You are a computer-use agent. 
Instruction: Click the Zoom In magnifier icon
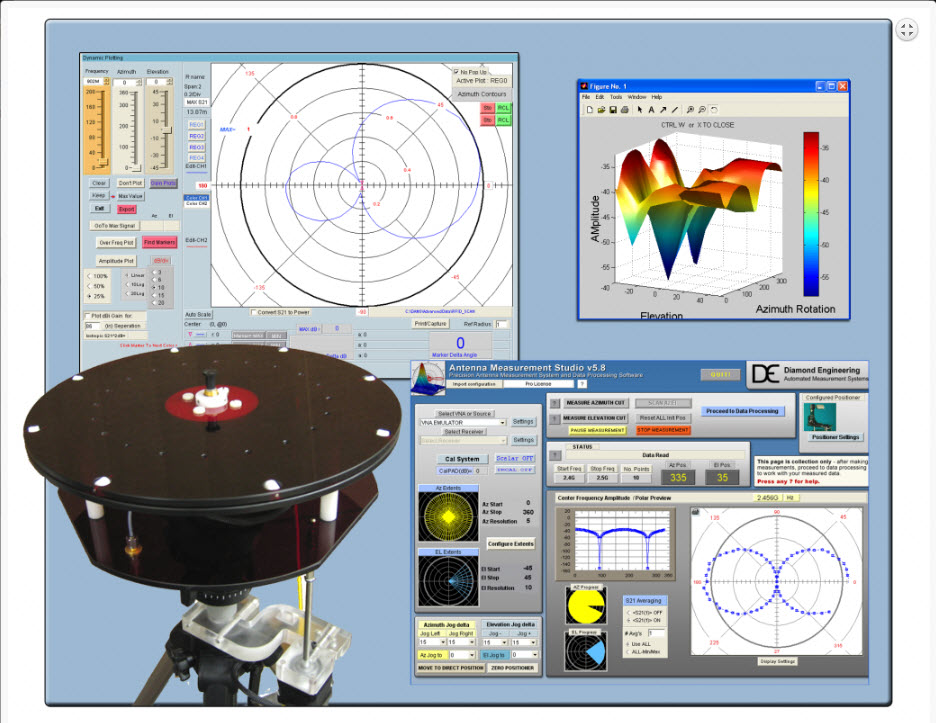[690, 110]
